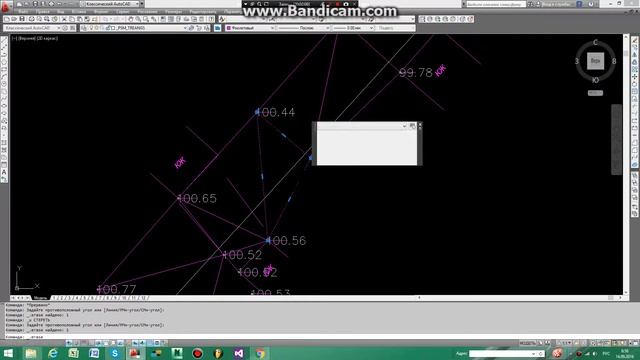The width and height of the screenshot is (640, 360).
Task: Click New drawing icon in Standard toolbar
Action: coord(7,19)
